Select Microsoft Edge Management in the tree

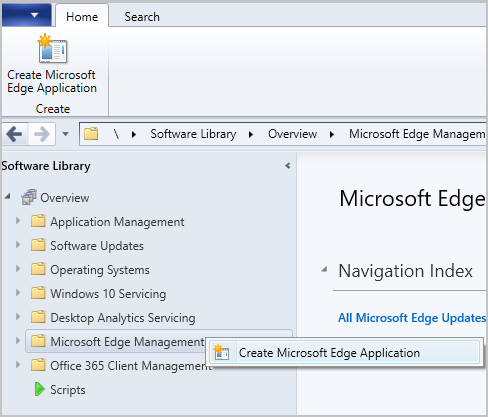click(x=127, y=342)
